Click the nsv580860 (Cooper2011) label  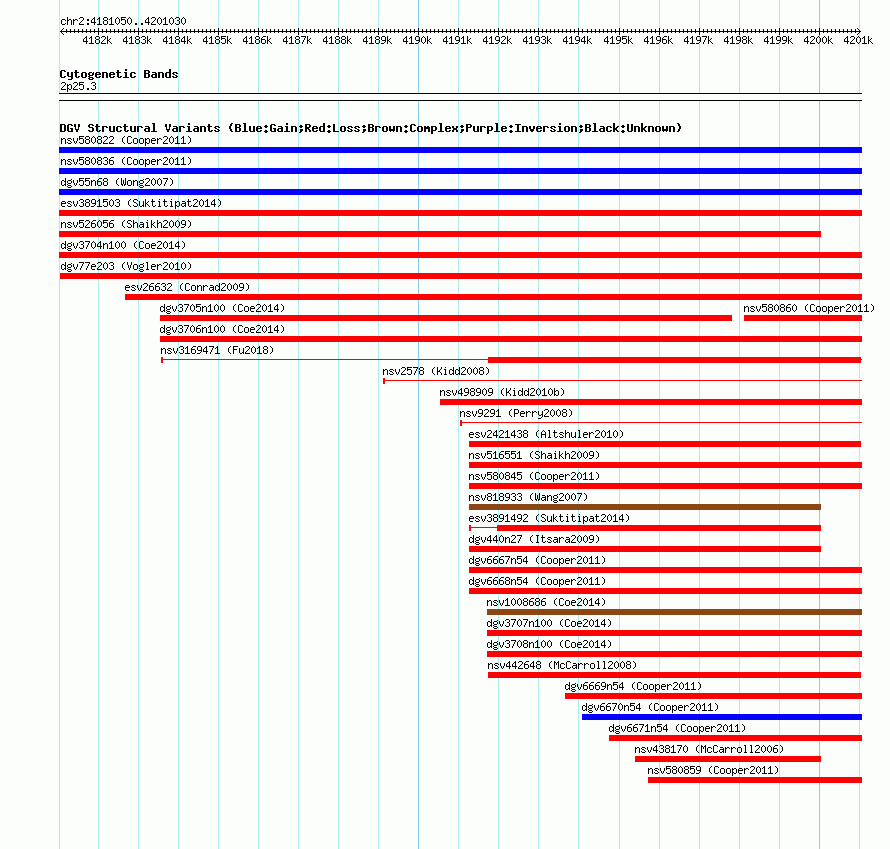click(x=809, y=308)
